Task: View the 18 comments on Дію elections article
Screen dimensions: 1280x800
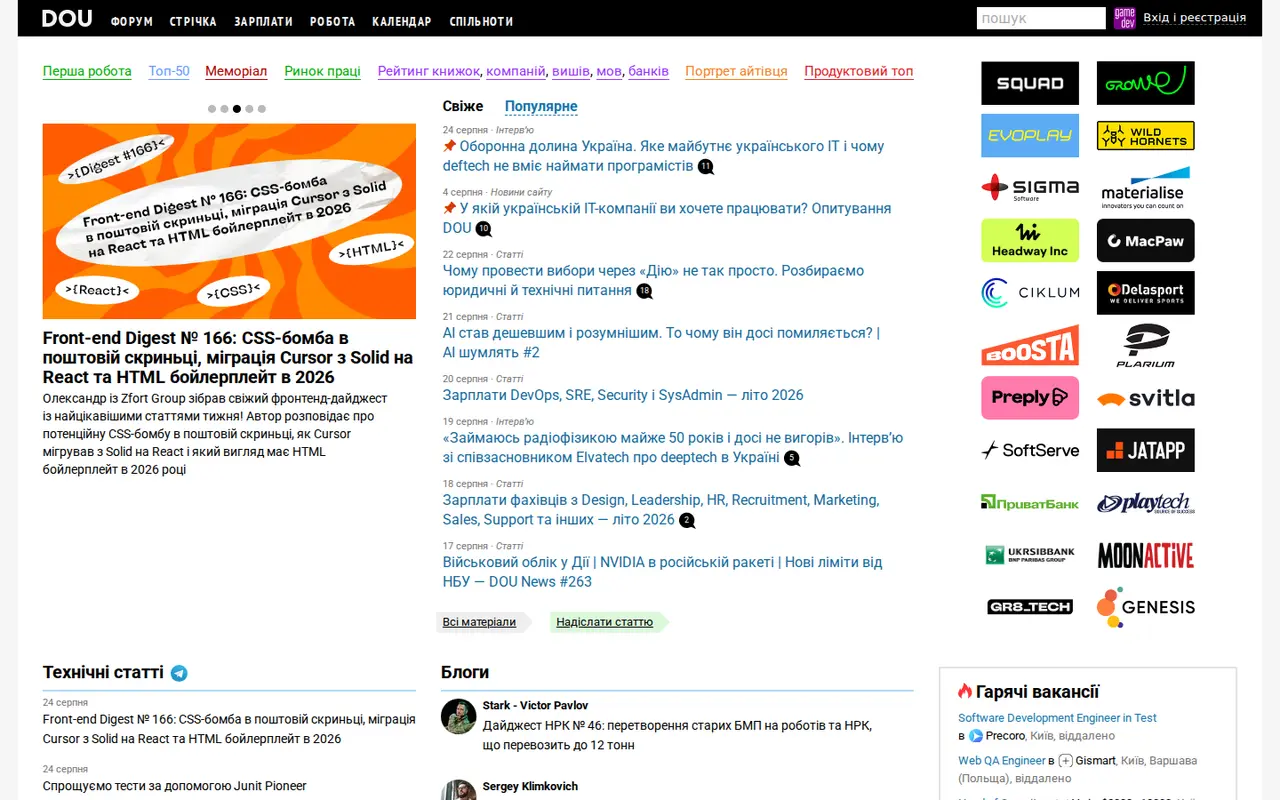Action: coord(645,291)
